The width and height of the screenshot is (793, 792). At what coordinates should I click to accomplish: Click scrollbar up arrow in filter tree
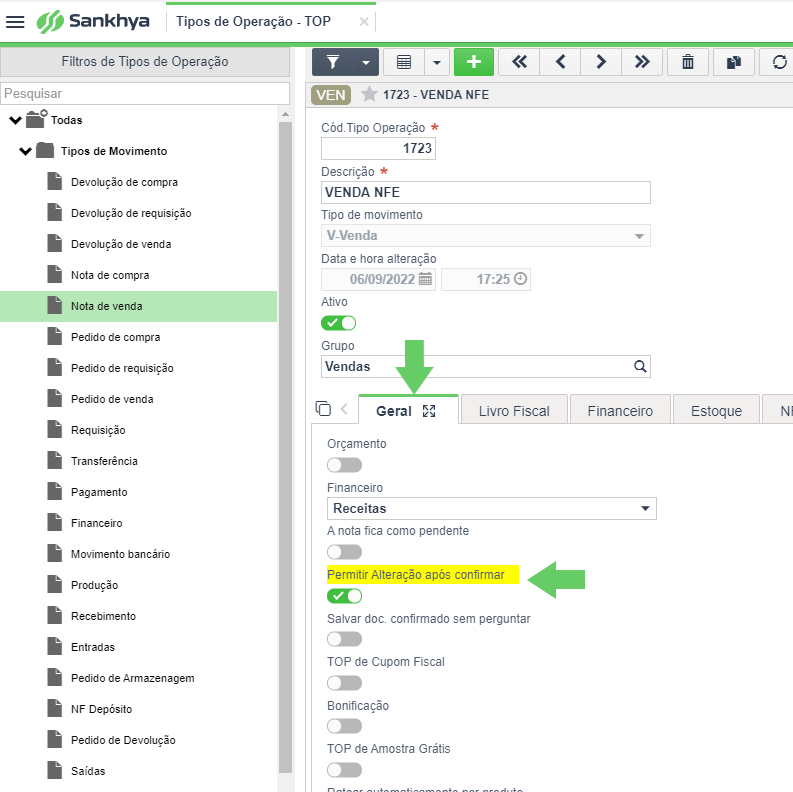click(285, 114)
